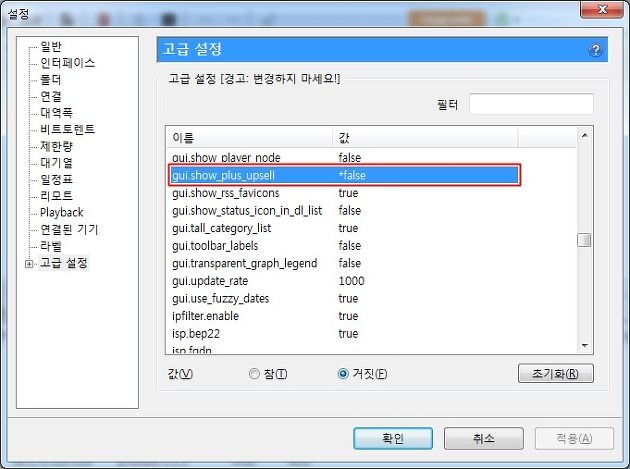Select gui.toolbar_labels row
The height and width of the screenshot is (469, 630).
pos(344,246)
